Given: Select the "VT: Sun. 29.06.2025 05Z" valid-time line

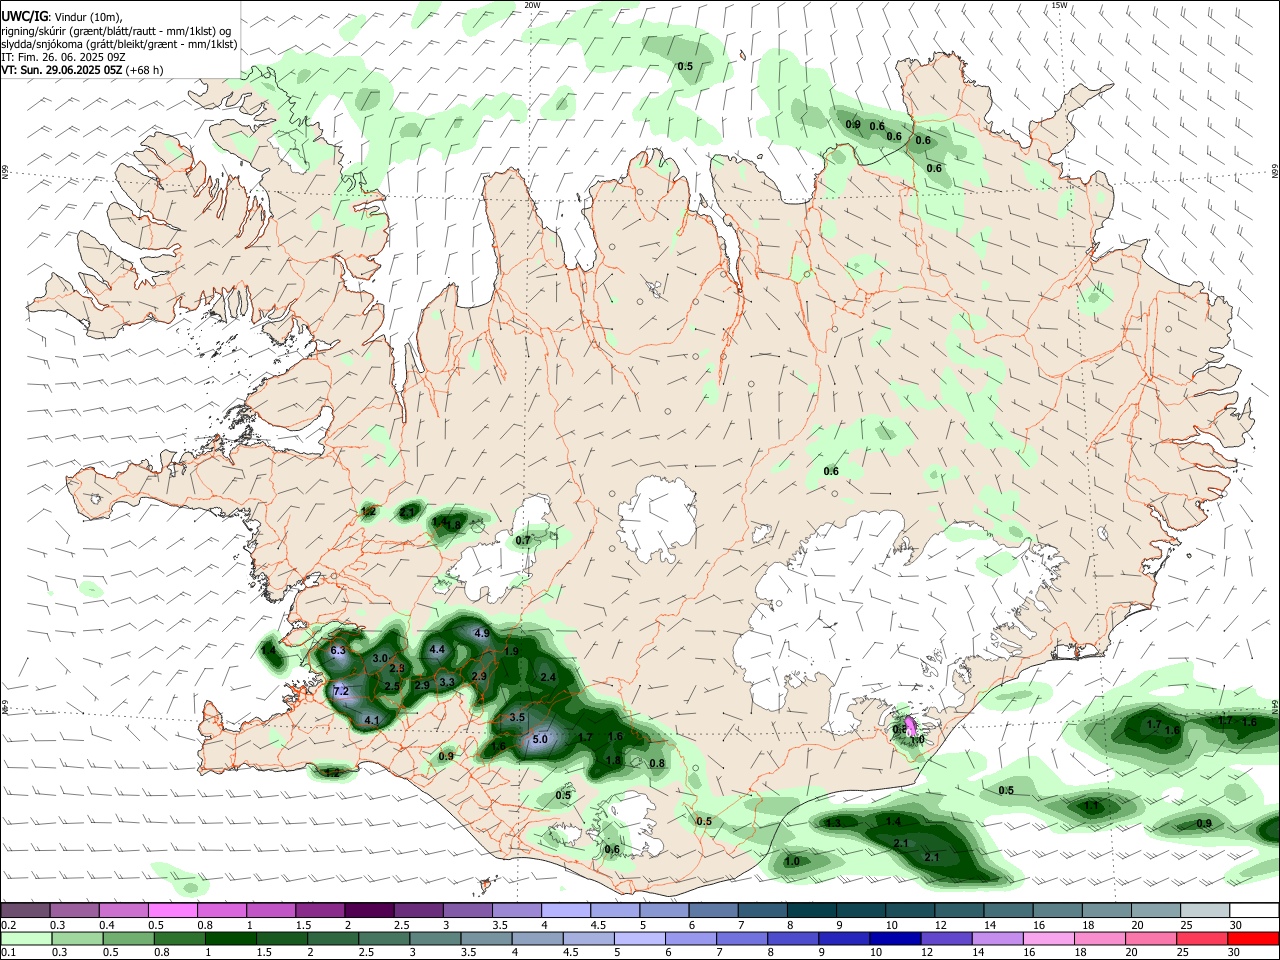Looking at the screenshot, I should tap(82, 70).
